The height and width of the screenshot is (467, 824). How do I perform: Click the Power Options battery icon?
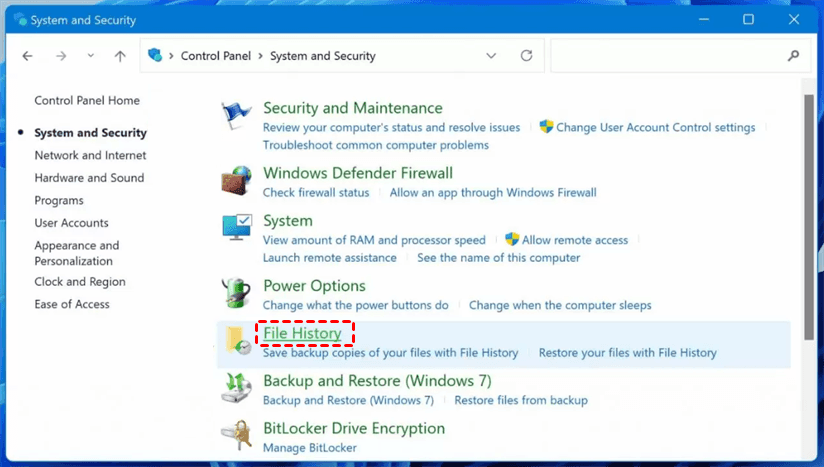pos(236,293)
